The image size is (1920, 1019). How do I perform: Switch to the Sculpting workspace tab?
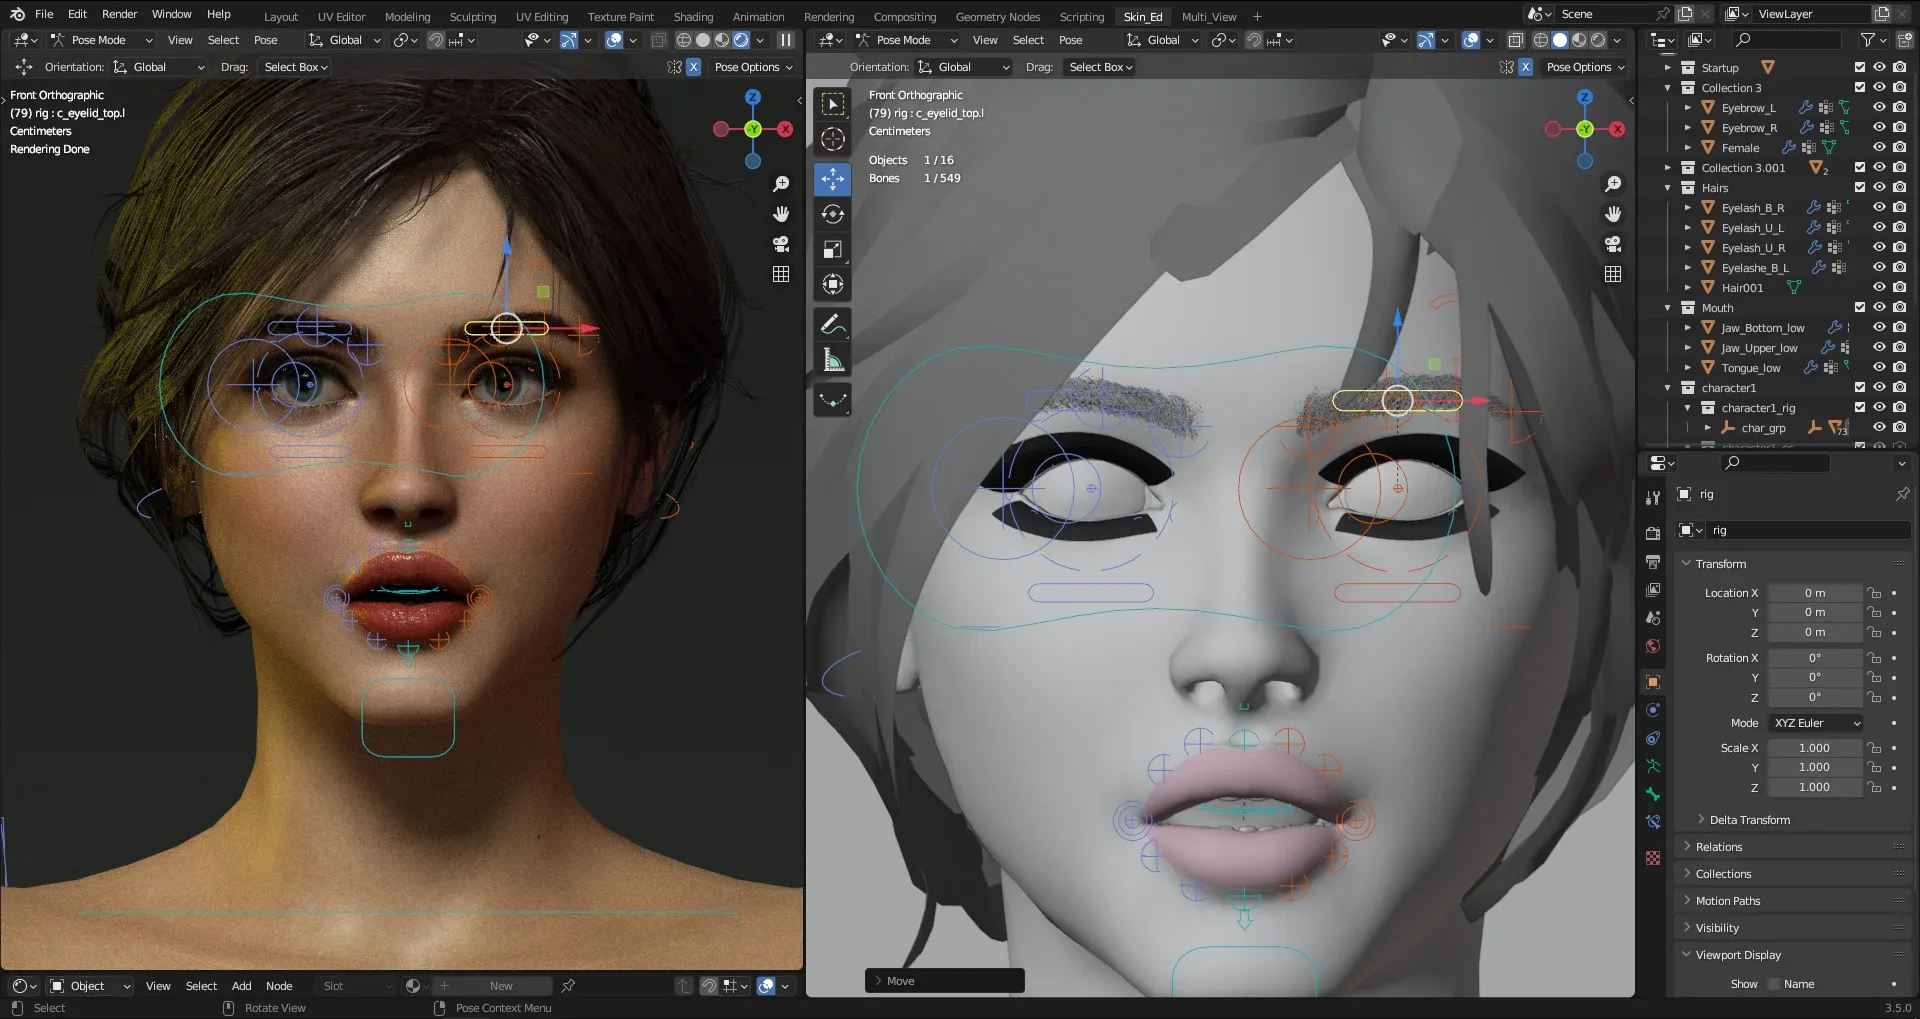[x=472, y=16]
